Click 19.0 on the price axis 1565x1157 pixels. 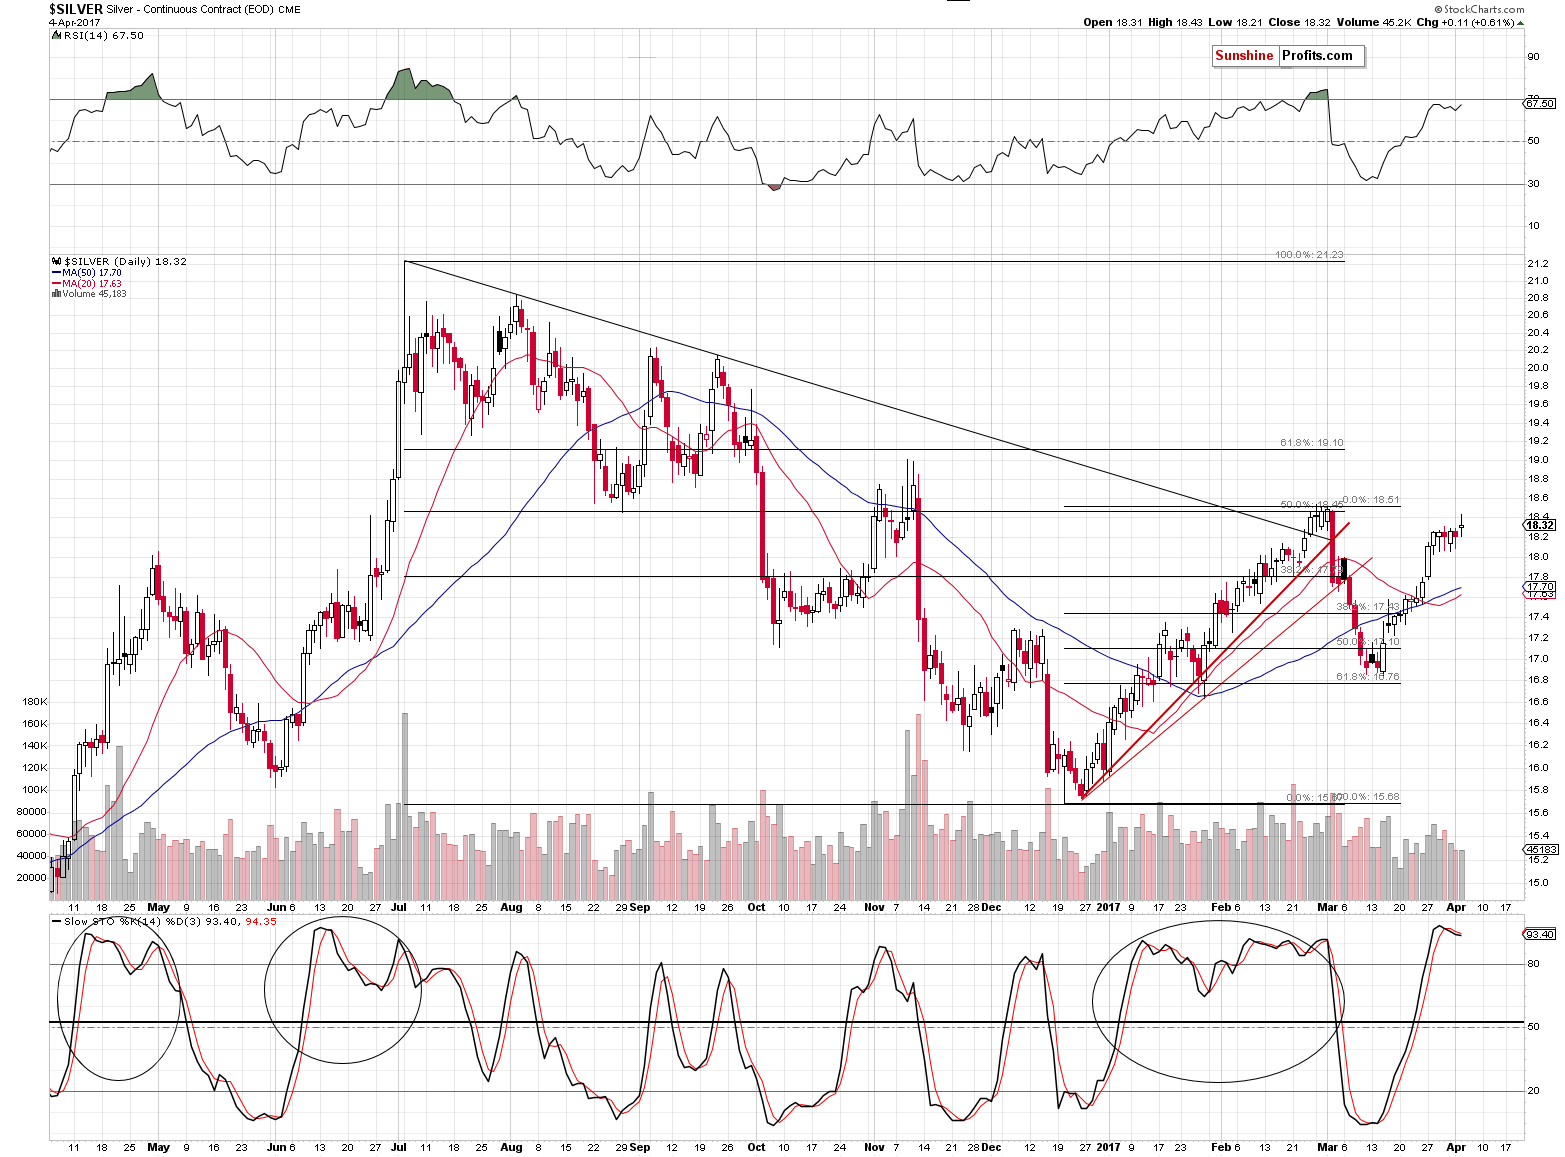click(1539, 460)
